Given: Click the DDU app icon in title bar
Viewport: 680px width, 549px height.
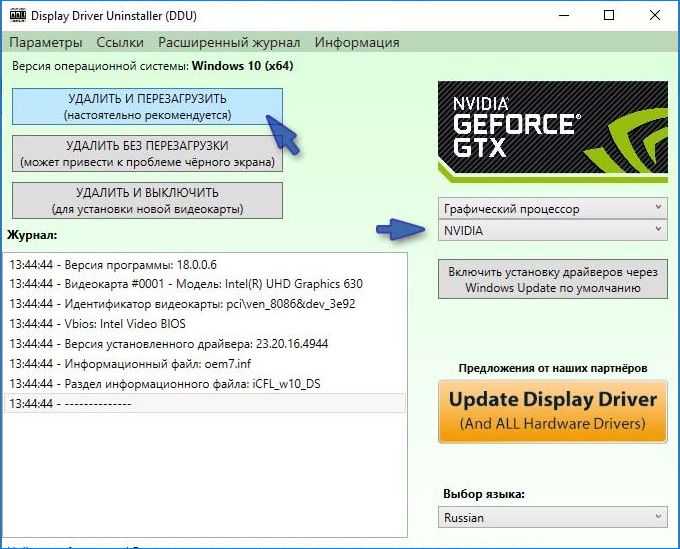Looking at the screenshot, I should point(18,15).
